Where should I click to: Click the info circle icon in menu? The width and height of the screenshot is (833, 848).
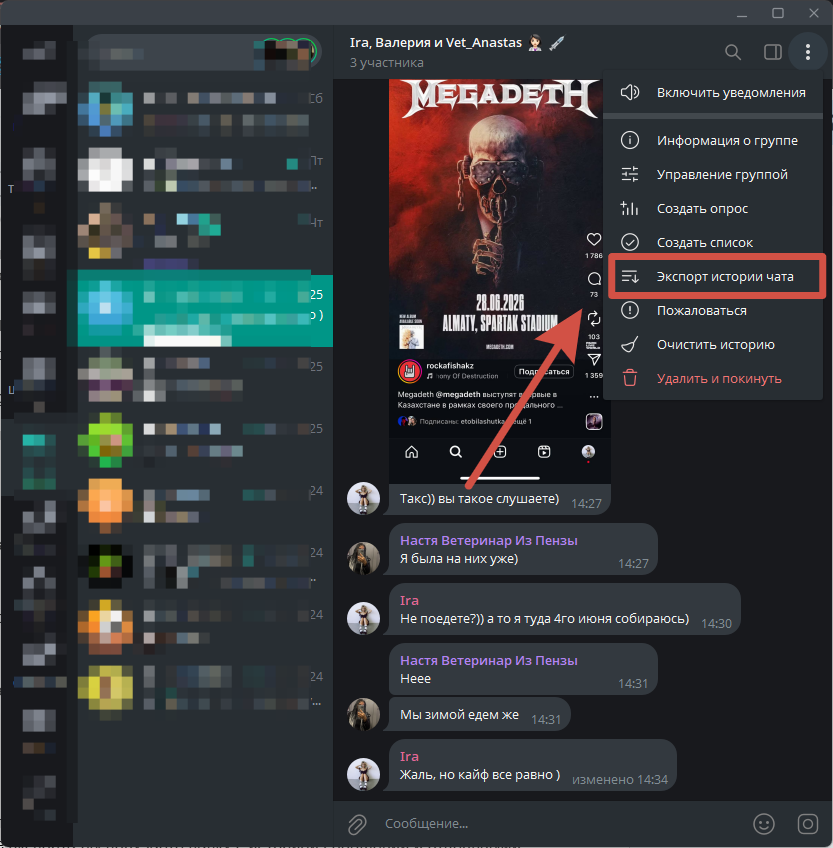(630, 141)
